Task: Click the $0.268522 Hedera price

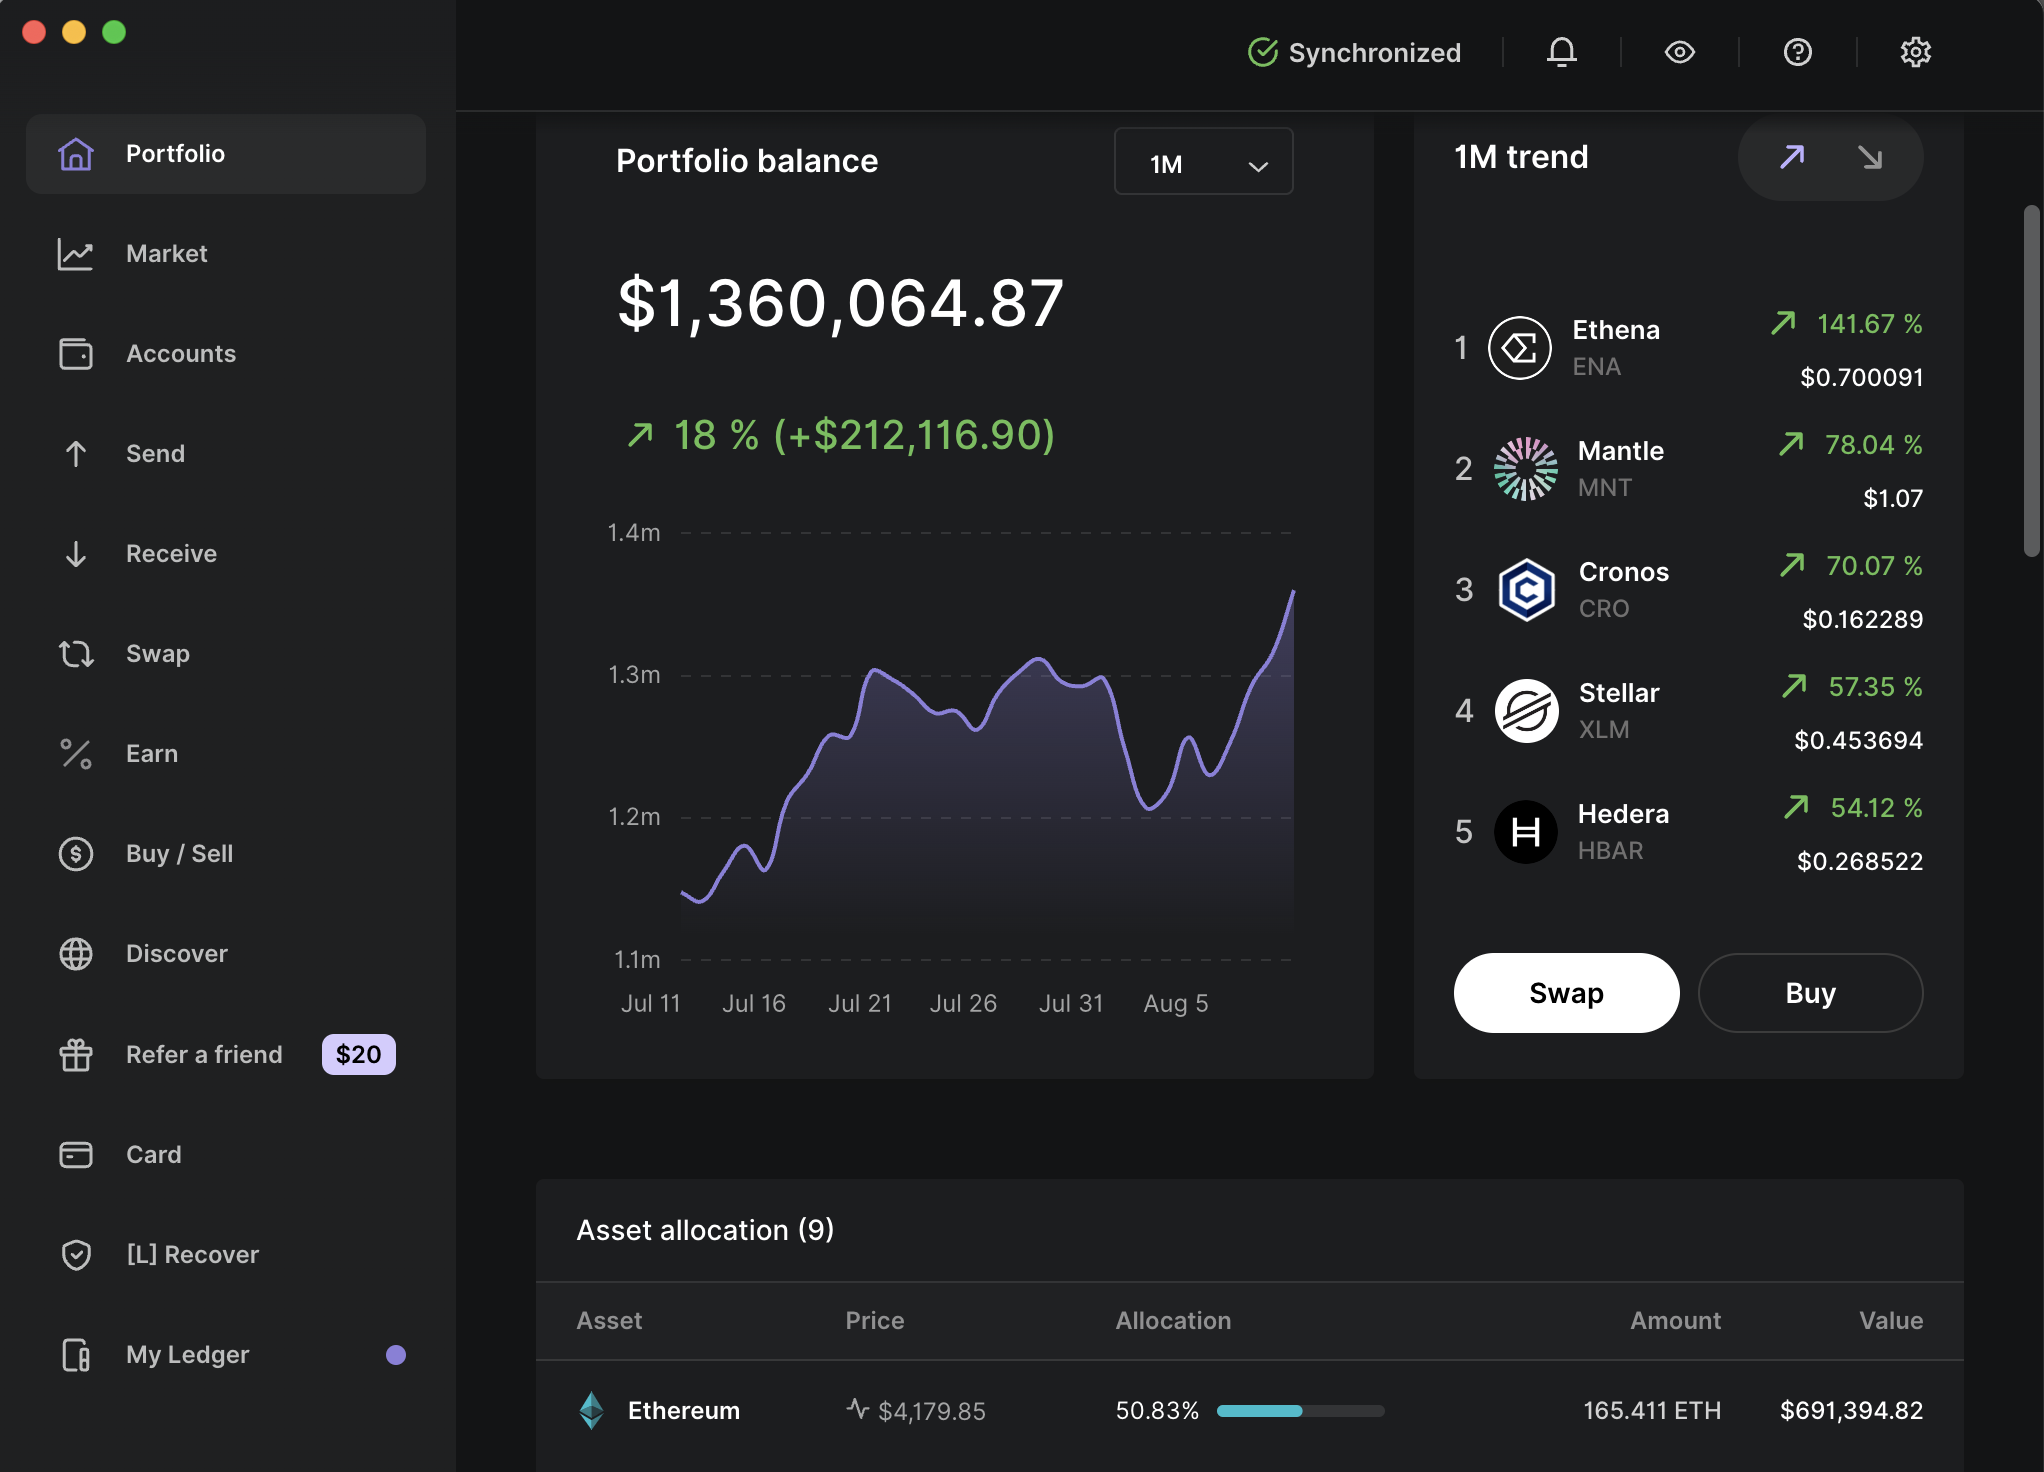Action: click(x=1860, y=861)
